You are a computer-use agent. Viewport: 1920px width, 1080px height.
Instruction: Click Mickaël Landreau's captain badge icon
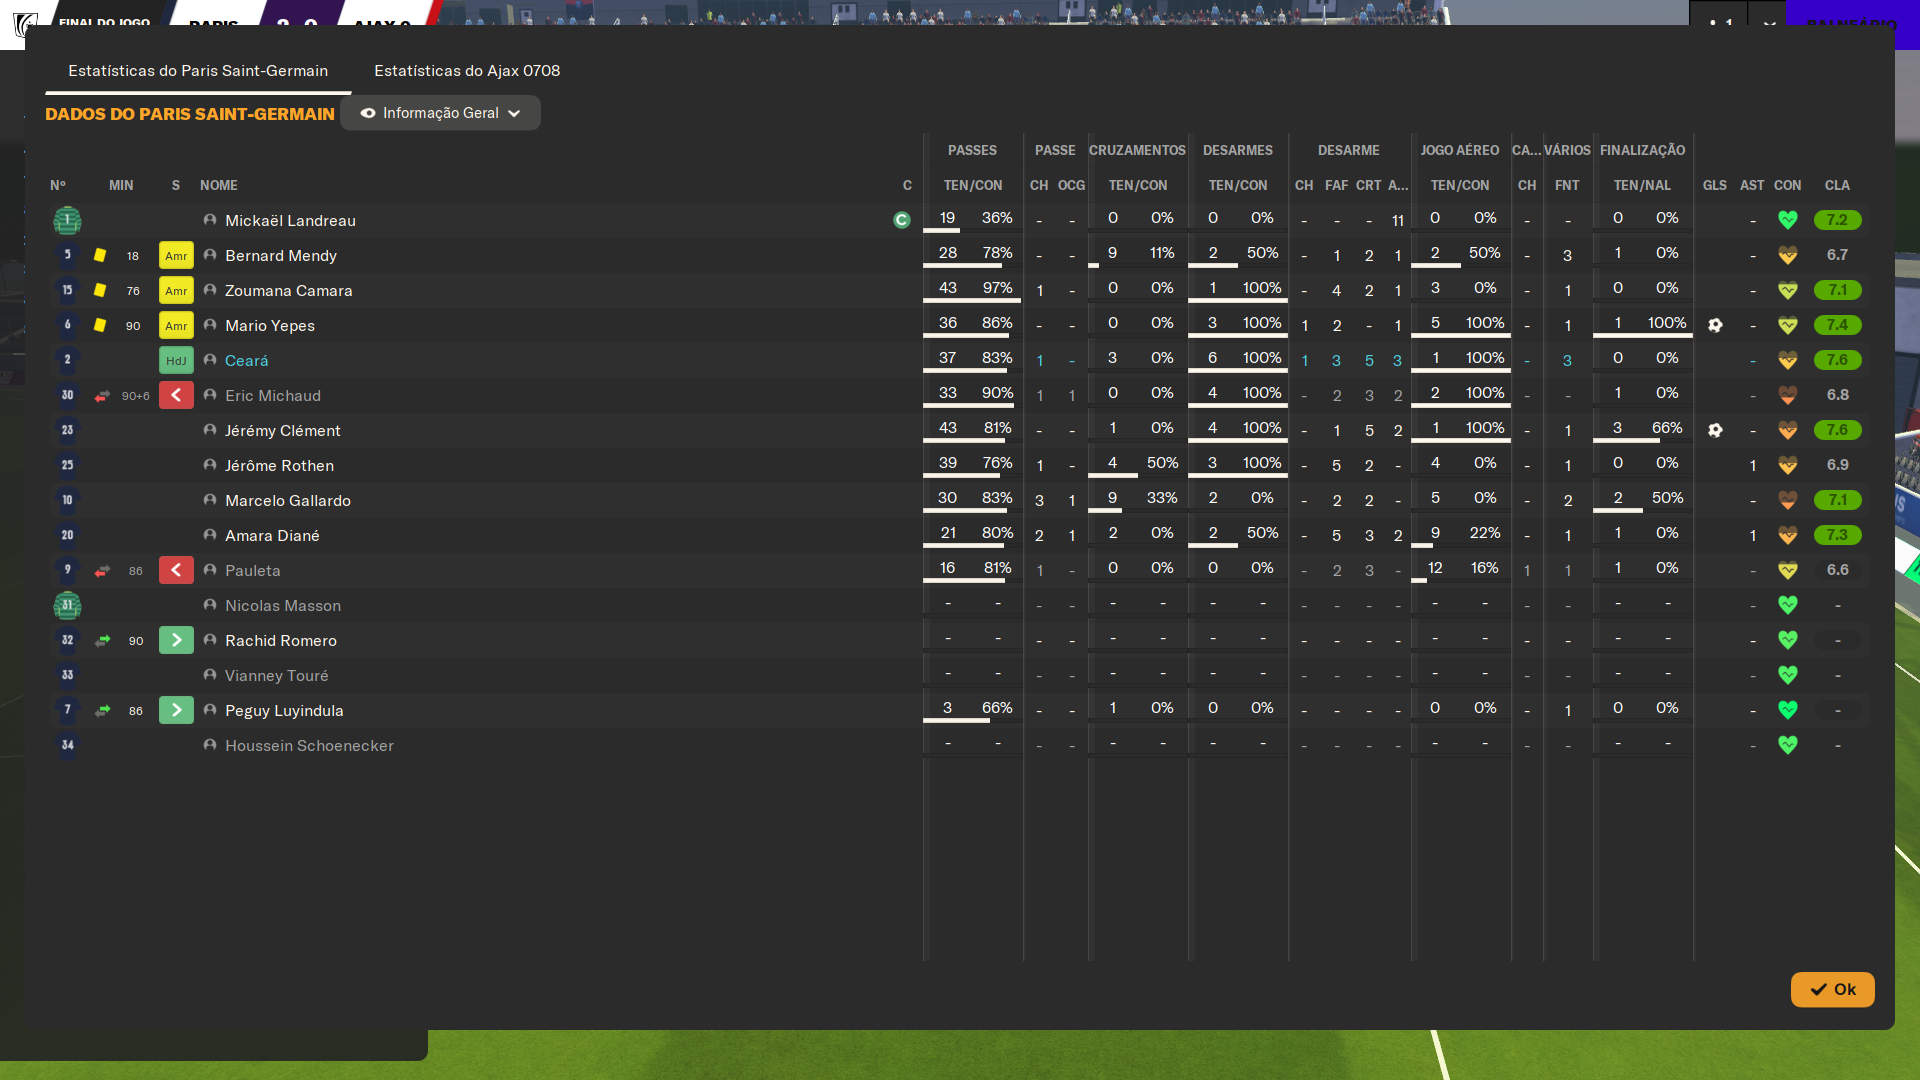click(x=901, y=220)
